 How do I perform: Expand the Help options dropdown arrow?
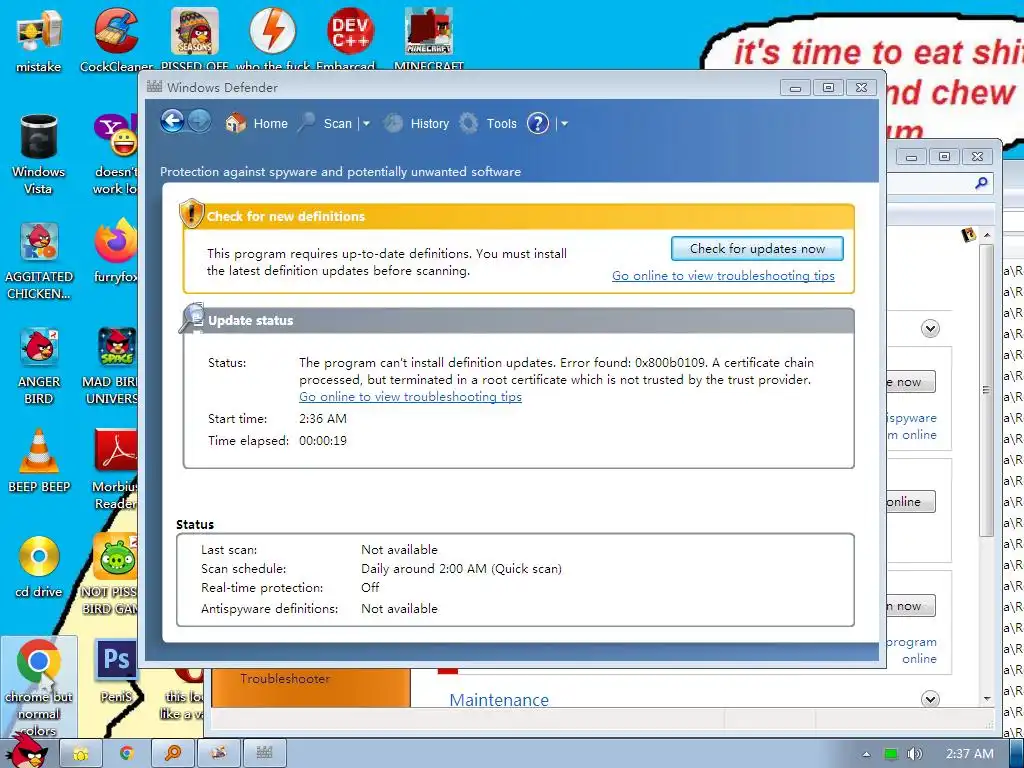[x=564, y=123]
